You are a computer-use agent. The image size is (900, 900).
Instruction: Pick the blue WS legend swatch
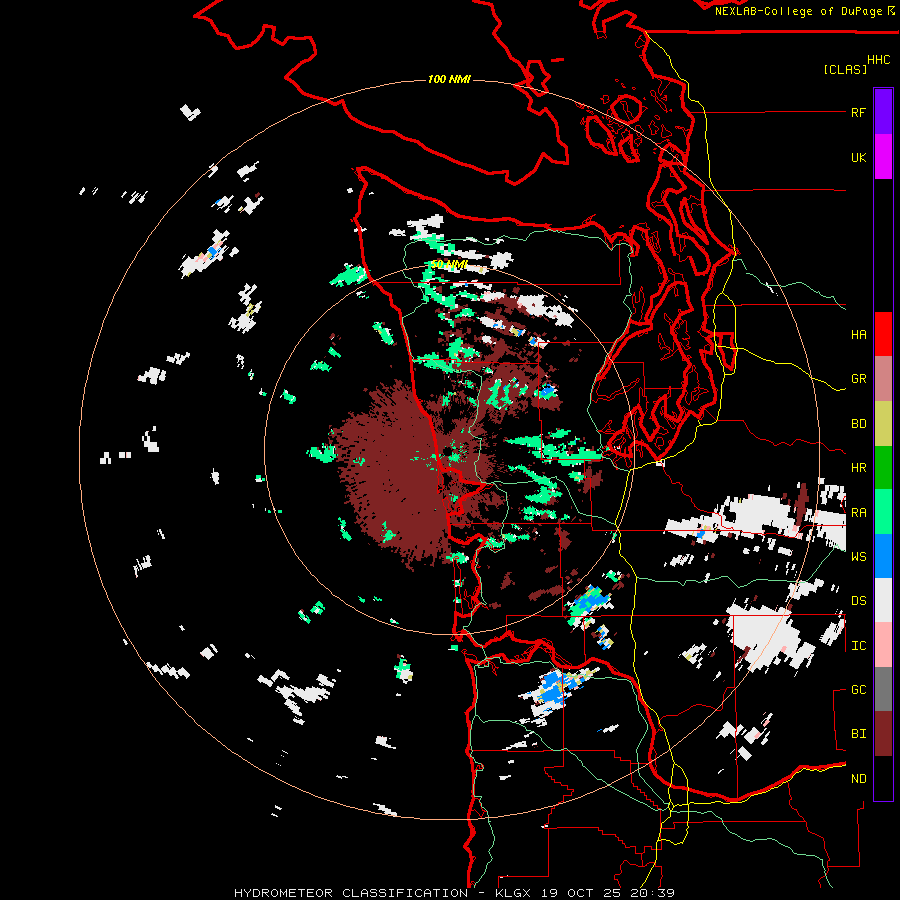[x=883, y=556]
